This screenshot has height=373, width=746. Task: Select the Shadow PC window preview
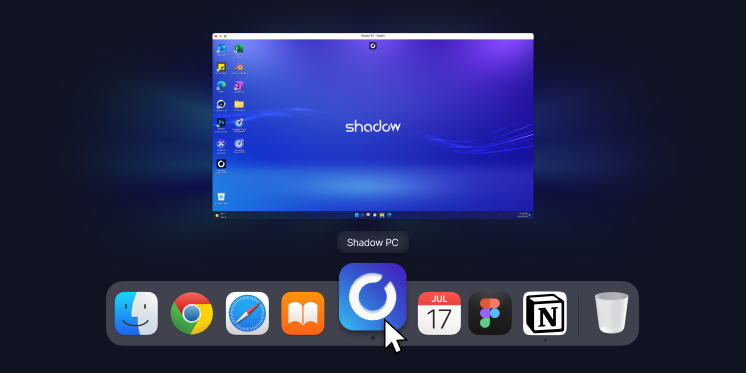tap(373, 126)
